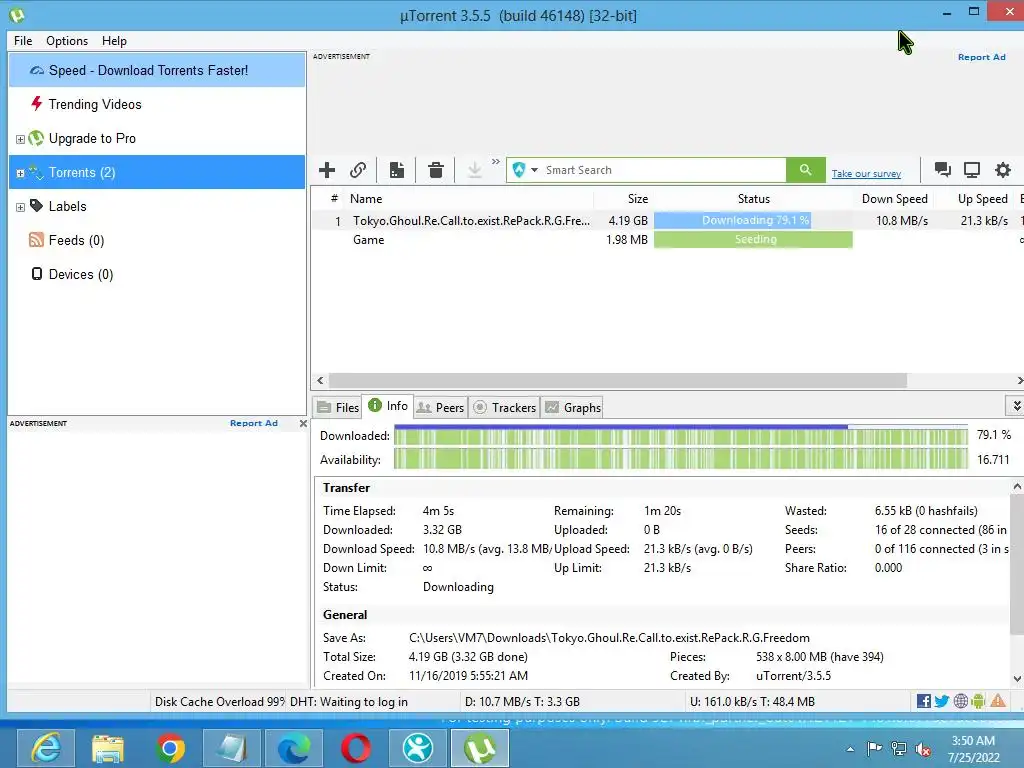This screenshot has height=768, width=1024.
Task: Open the search provider shield dropdown
Action: point(525,170)
